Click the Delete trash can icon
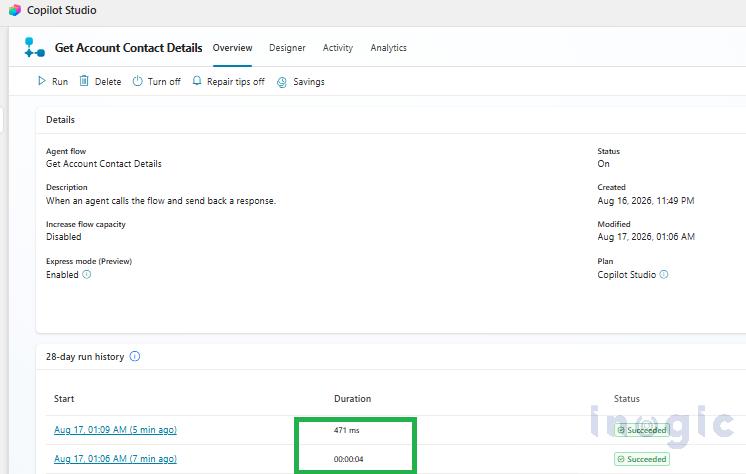This screenshot has height=474, width=746. tap(84, 81)
